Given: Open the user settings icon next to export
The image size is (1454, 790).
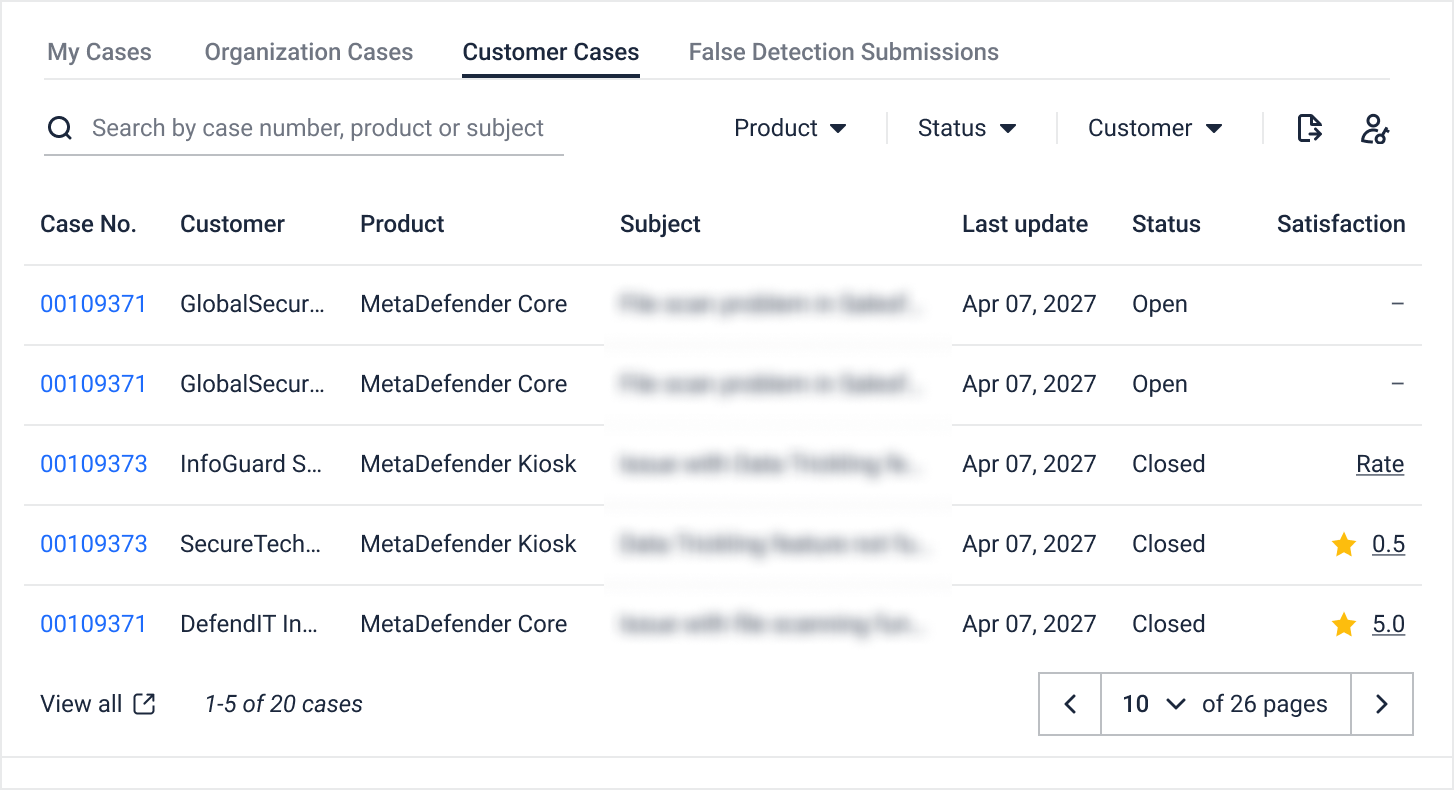Looking at the screenshot, I should (x=1375, y=128).
